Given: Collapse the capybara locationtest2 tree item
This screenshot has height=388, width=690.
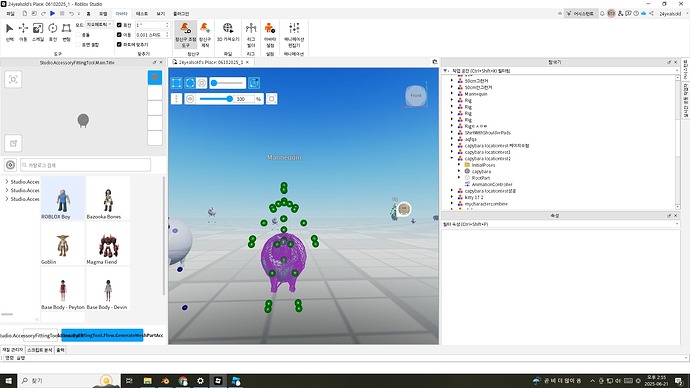Looking at the screenshot, I should [x=451, y=158].
